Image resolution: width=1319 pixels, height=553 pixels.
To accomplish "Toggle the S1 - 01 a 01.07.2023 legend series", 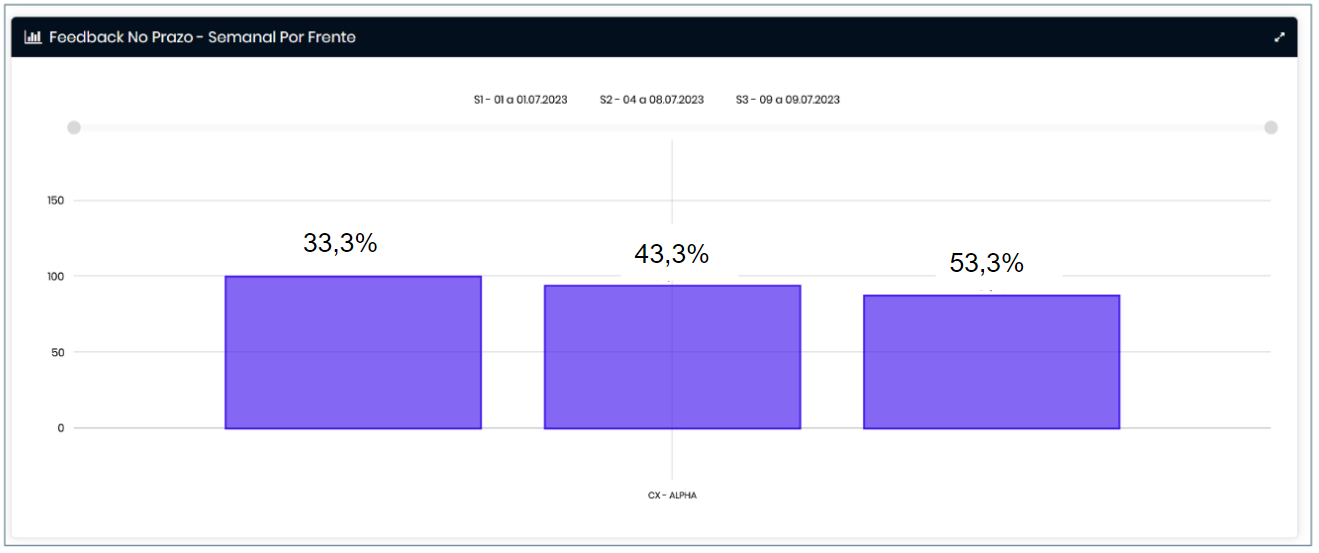I will tap(520, 100).
